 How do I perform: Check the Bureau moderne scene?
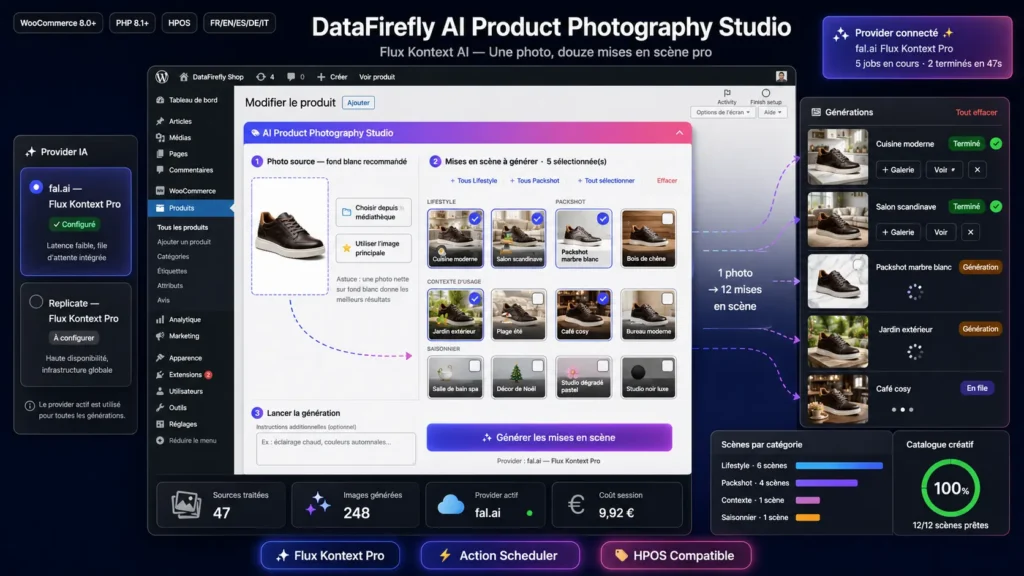click(667, 298)
